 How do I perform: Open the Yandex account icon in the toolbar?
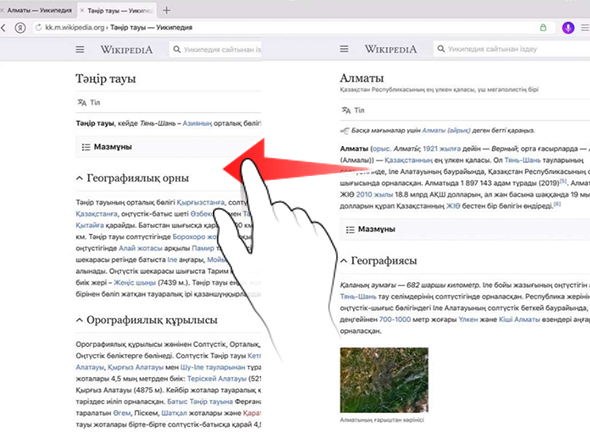(20, 28)
